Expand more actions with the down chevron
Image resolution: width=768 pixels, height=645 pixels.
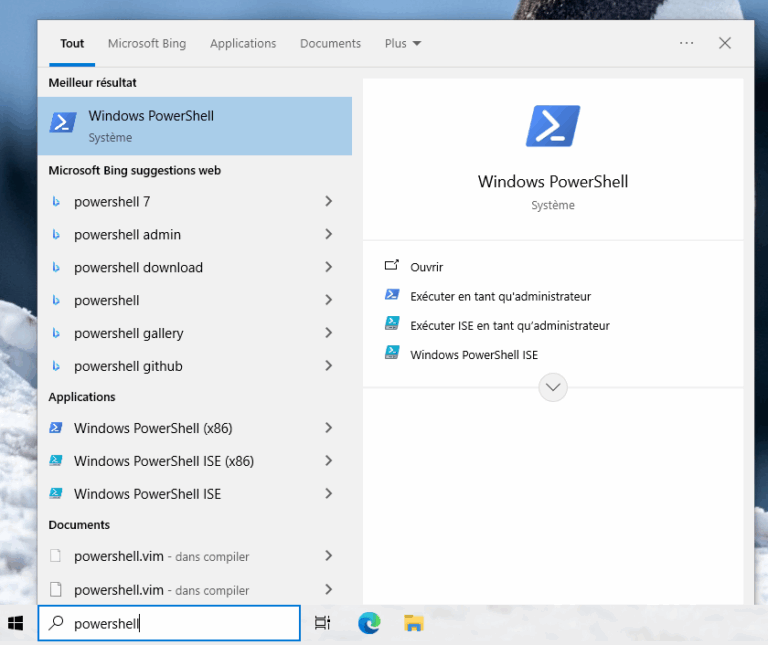[x=553, y=387]
